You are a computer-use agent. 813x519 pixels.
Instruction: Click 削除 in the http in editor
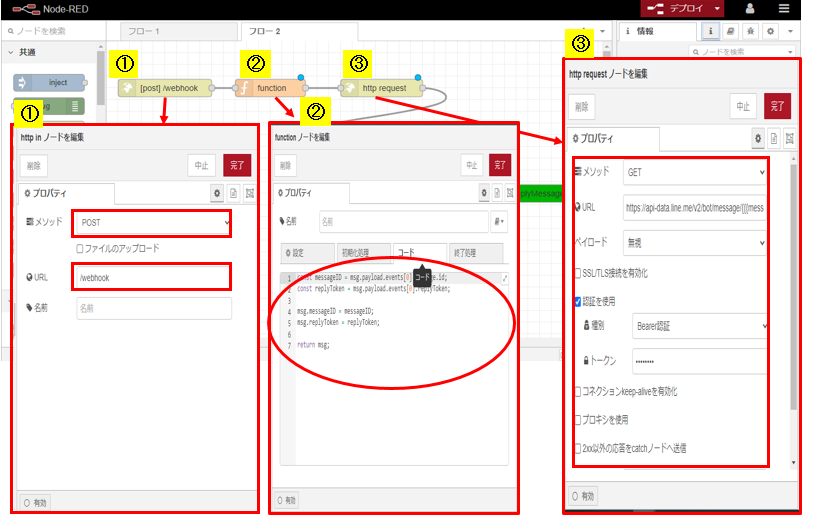34,165
